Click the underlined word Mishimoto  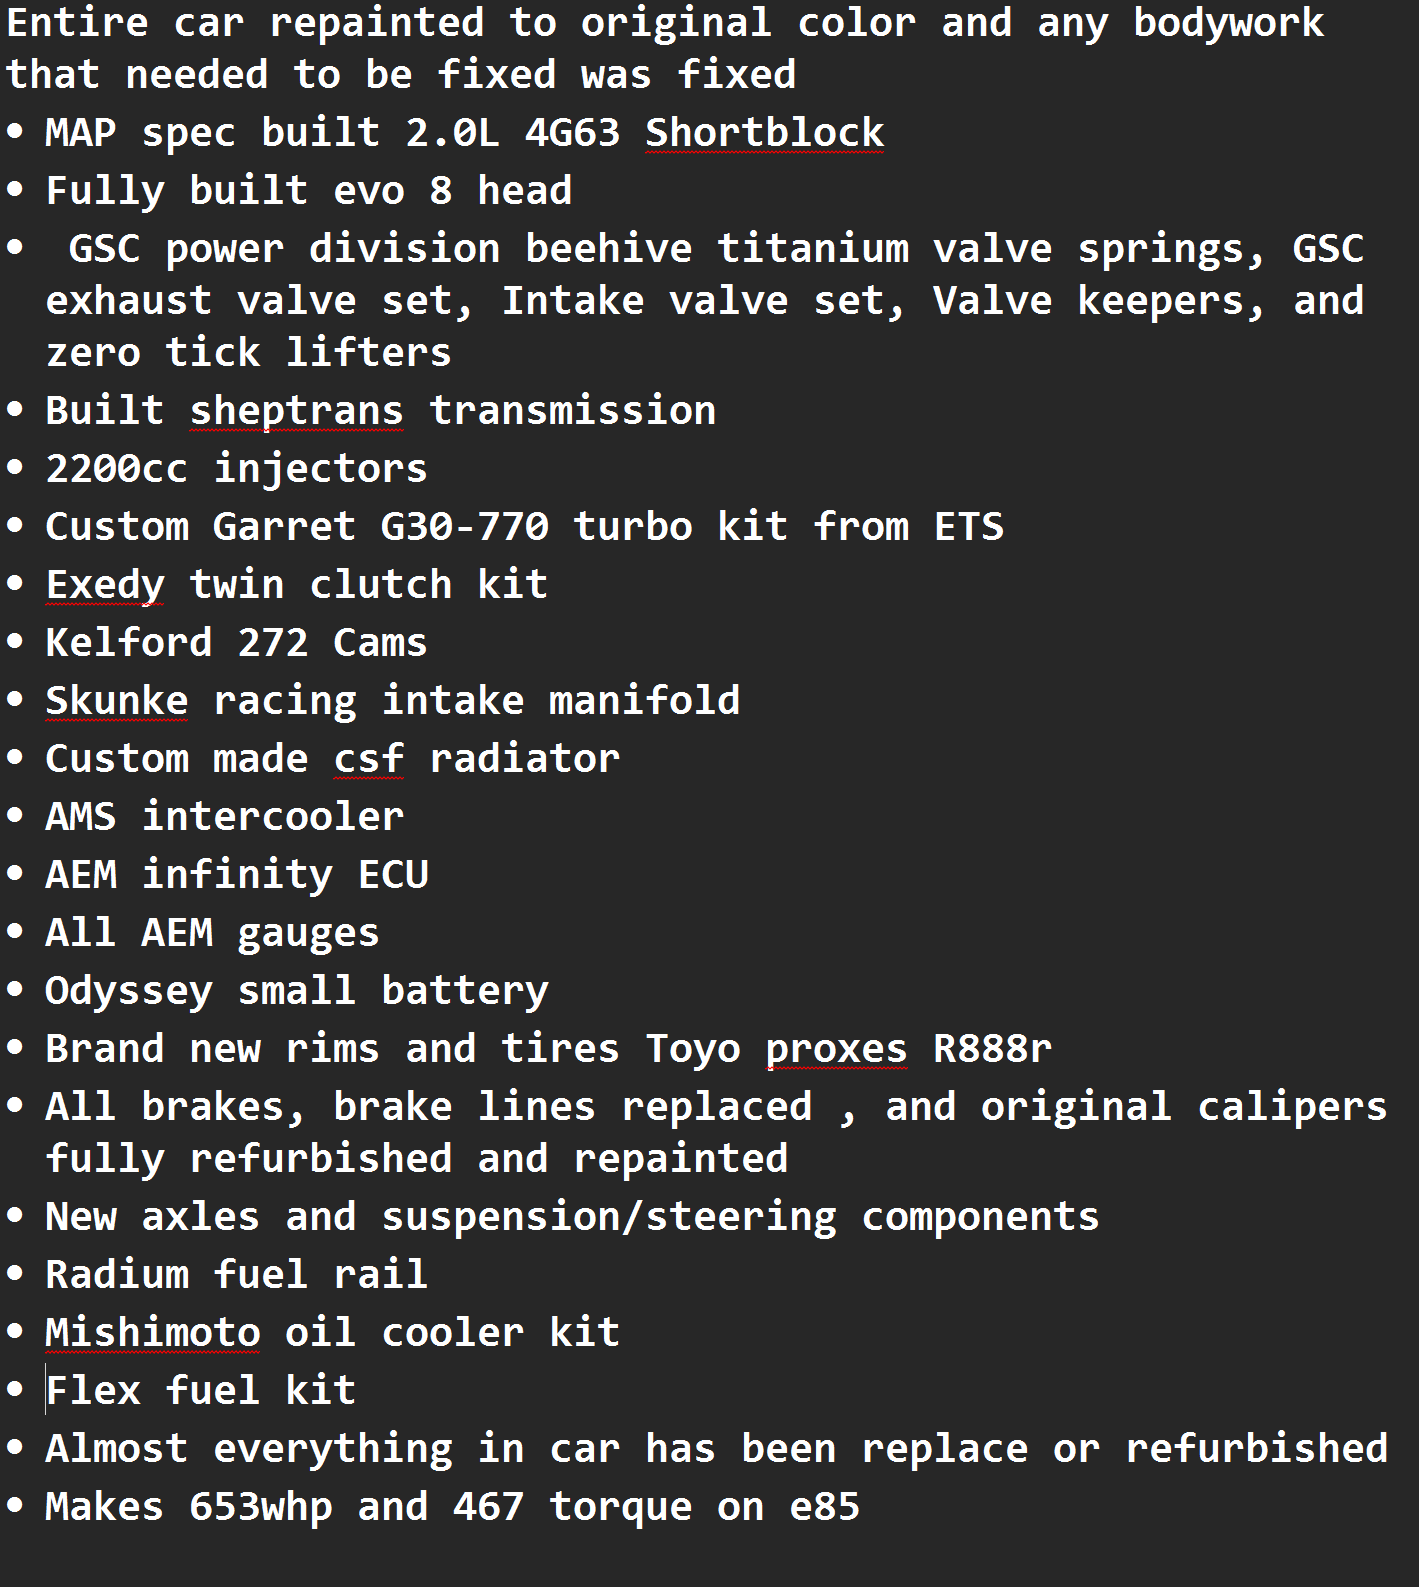click(152, 1333)
